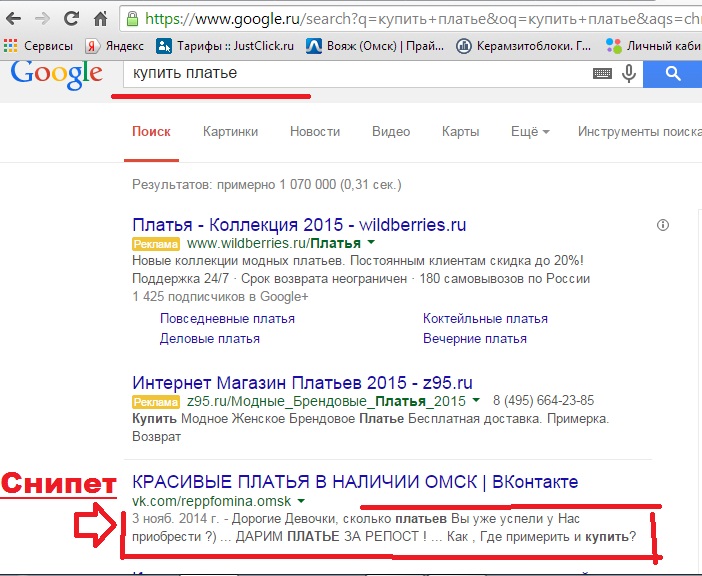Open the Повседневные платья sitelink
702x576 pixels.
click(x=227, y=319)
